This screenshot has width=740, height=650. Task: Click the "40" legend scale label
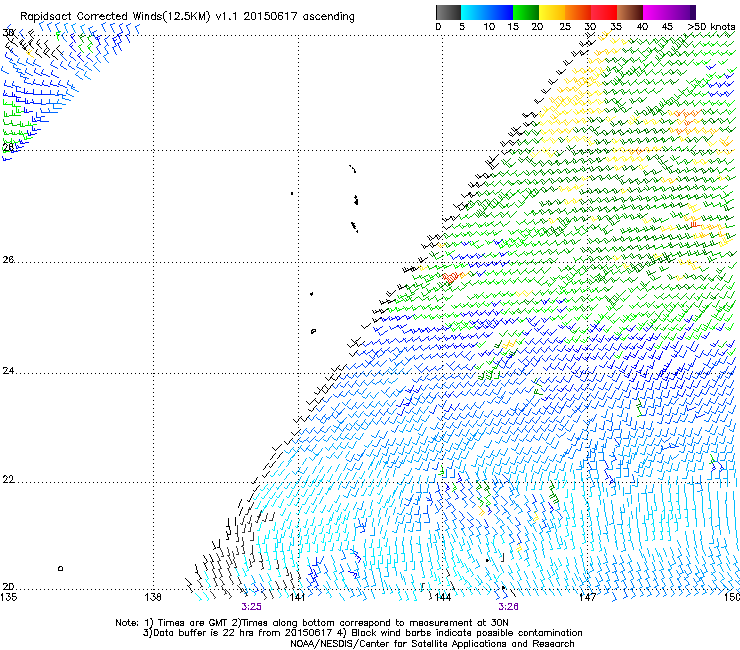click(x=642, y=27)
